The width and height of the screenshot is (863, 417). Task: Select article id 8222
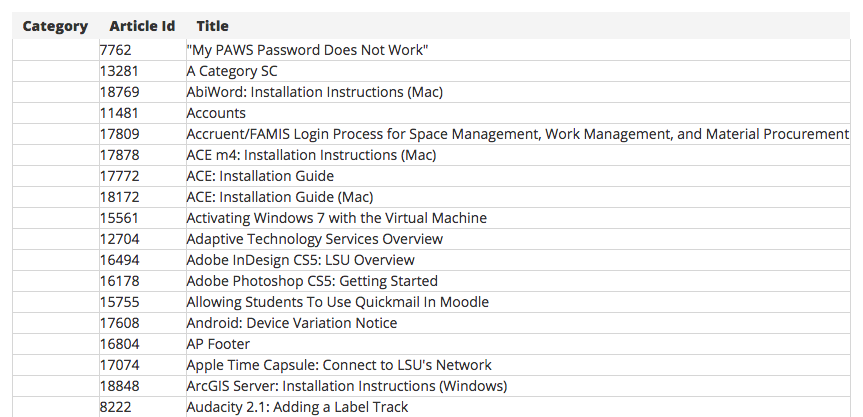116,407
